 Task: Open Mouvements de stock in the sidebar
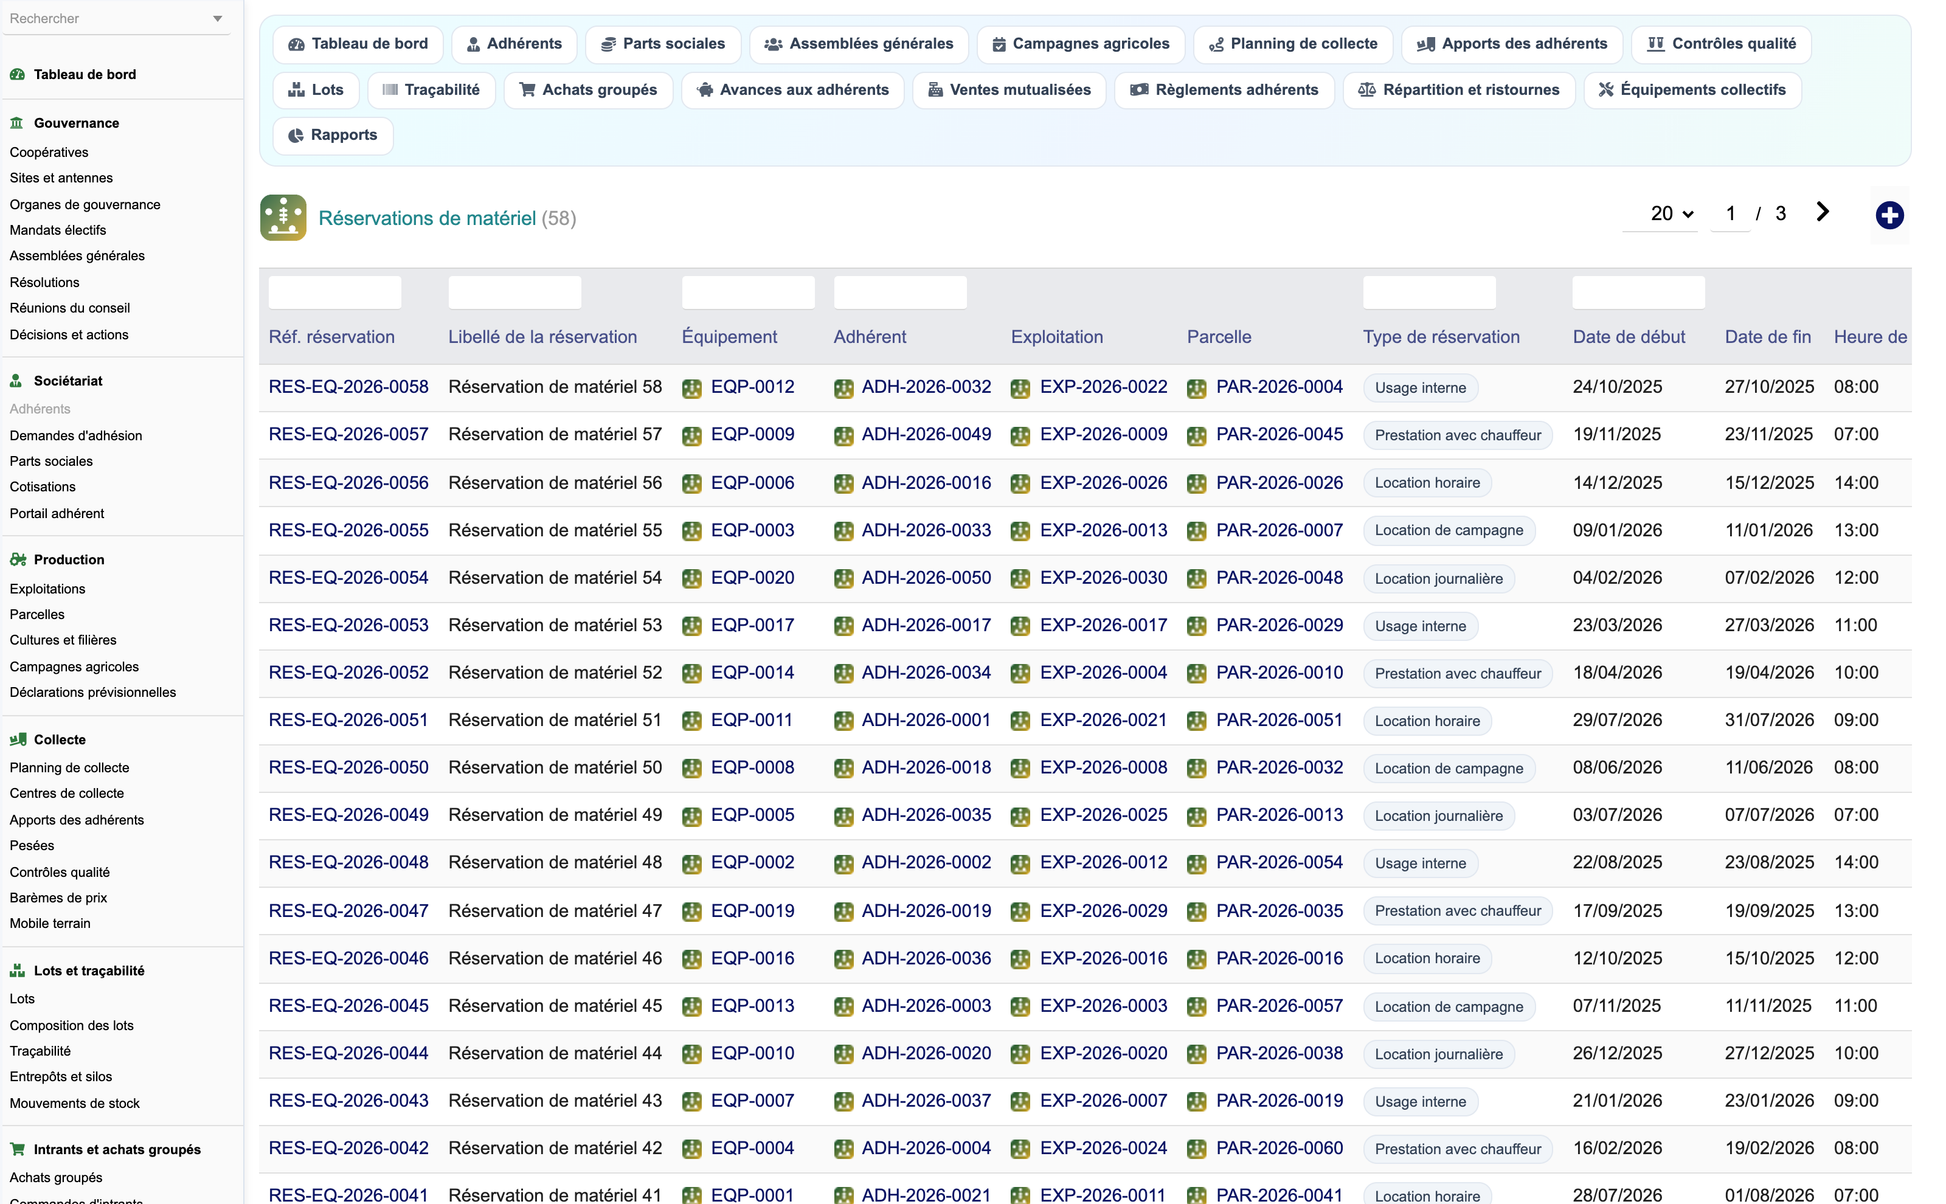click(75, 1104)
